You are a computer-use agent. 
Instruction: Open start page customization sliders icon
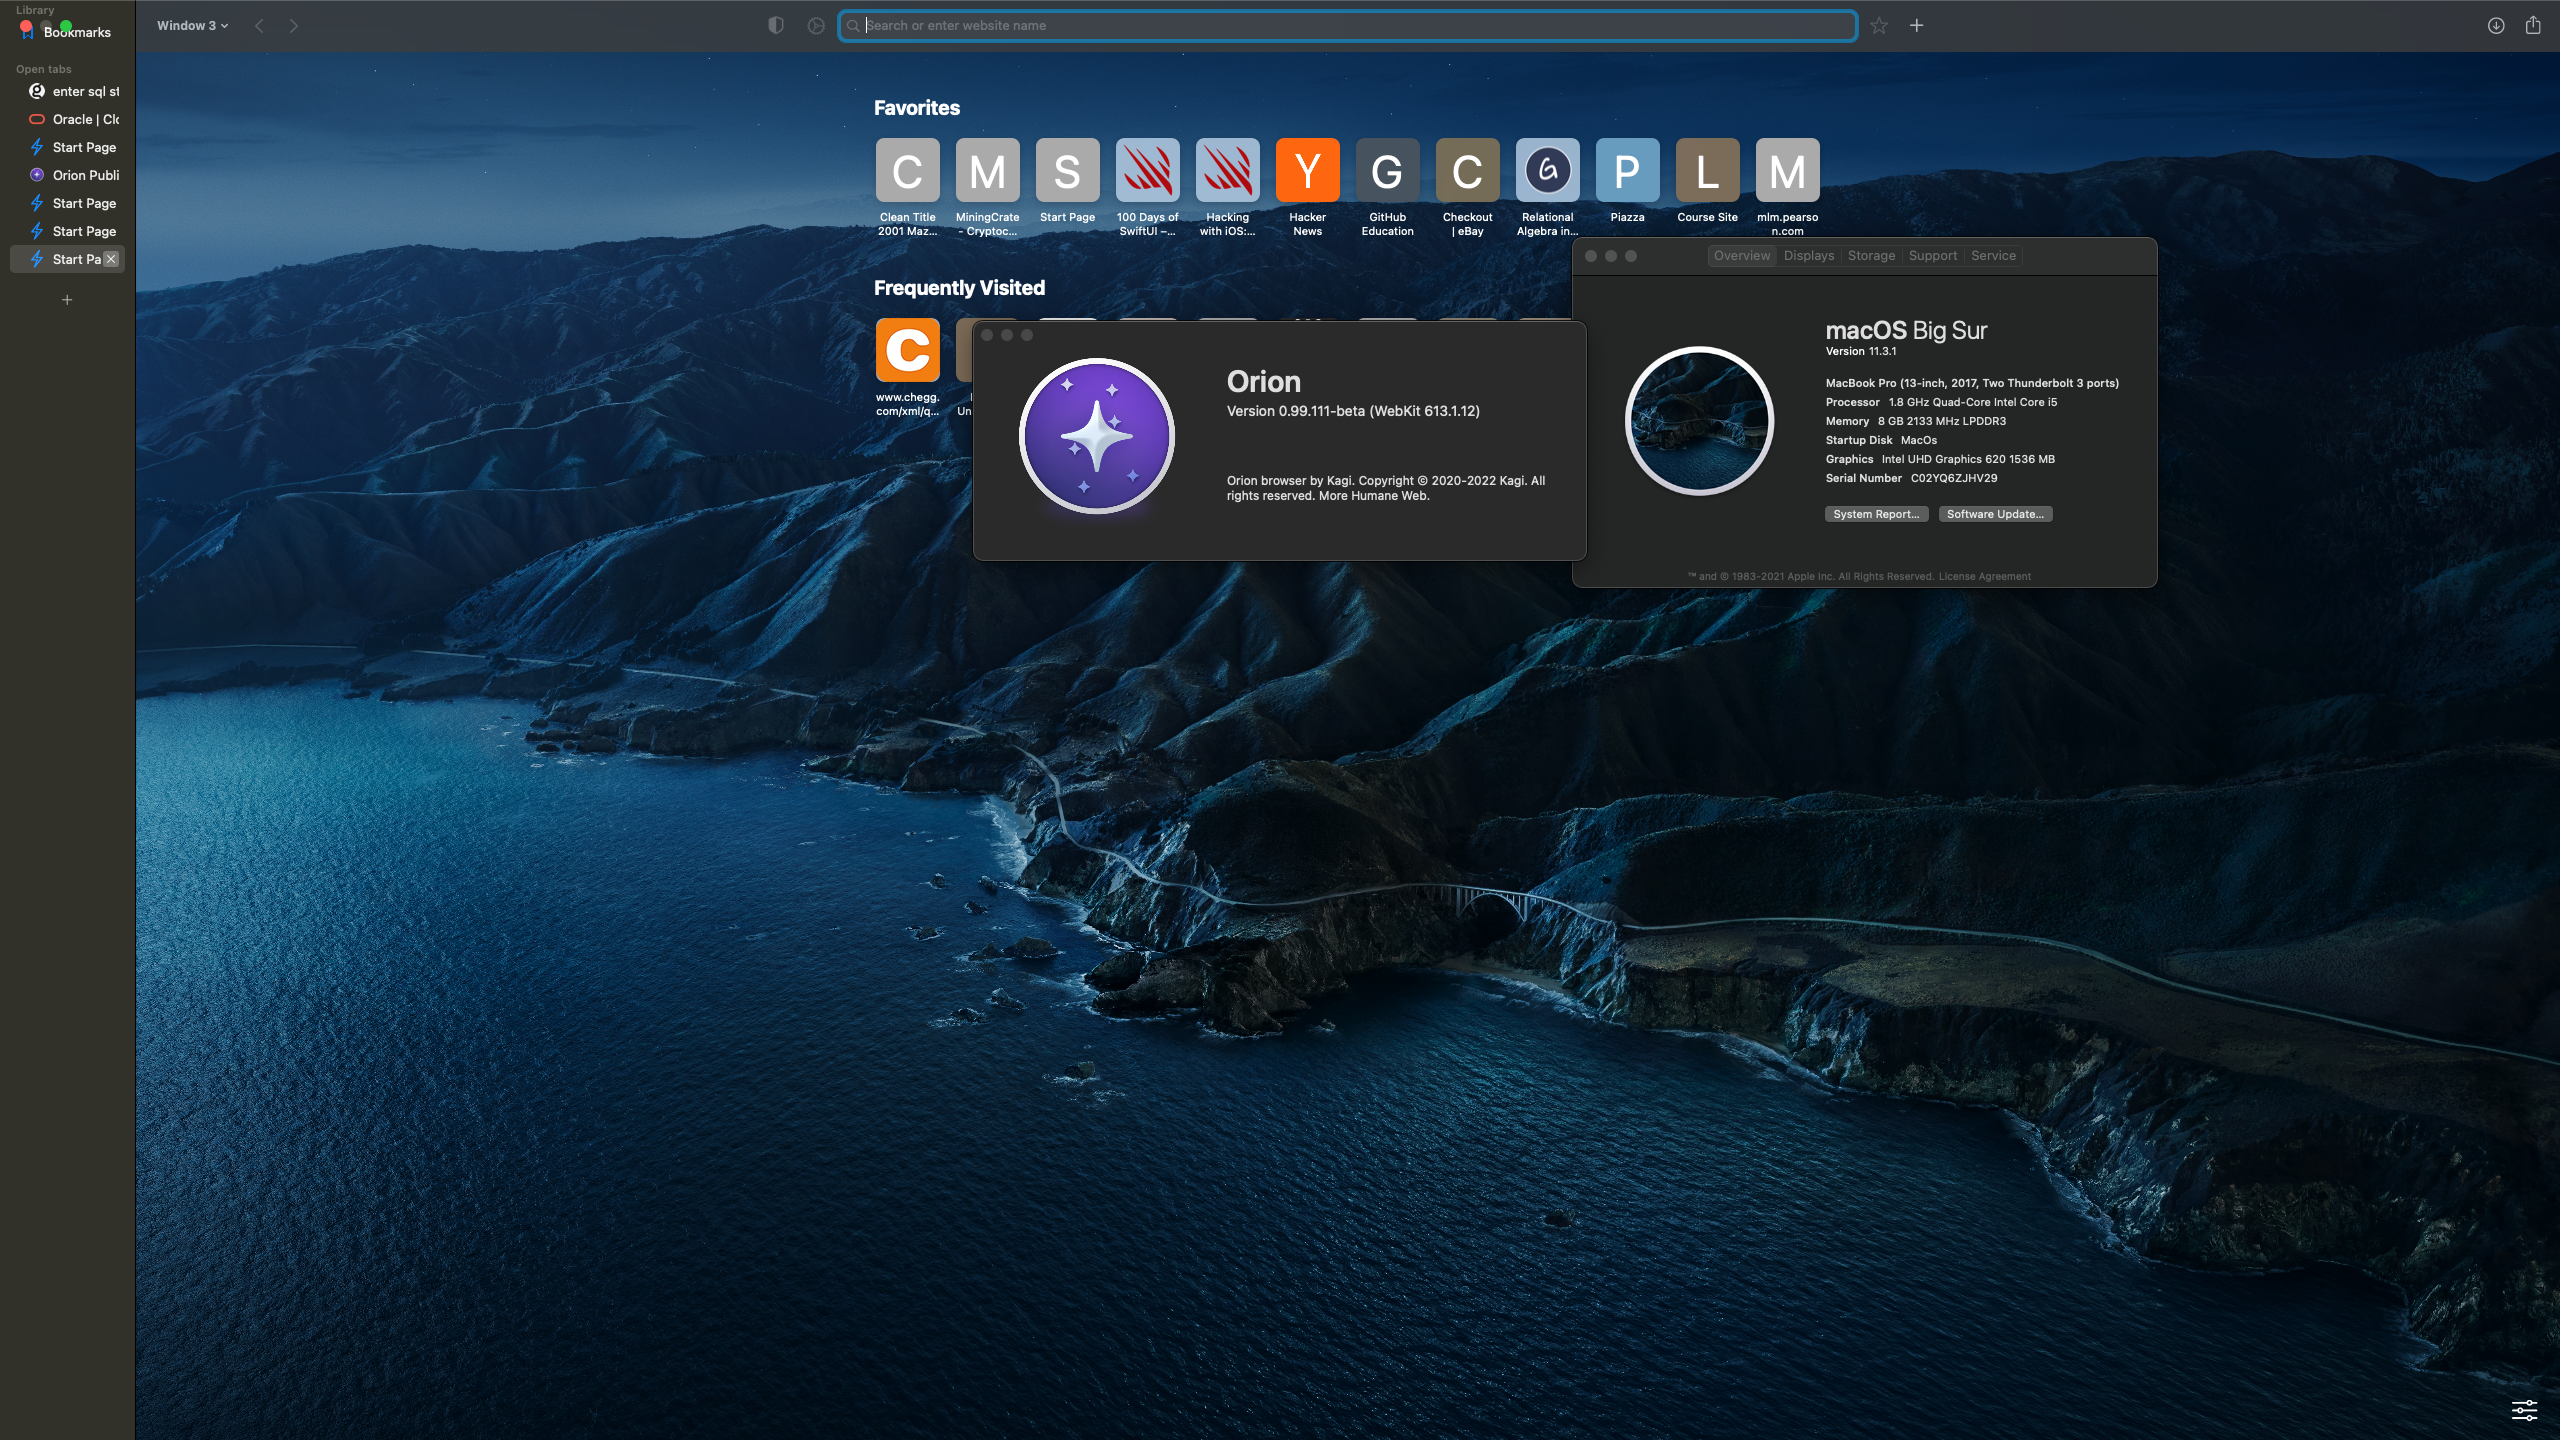[2524, 1410]
